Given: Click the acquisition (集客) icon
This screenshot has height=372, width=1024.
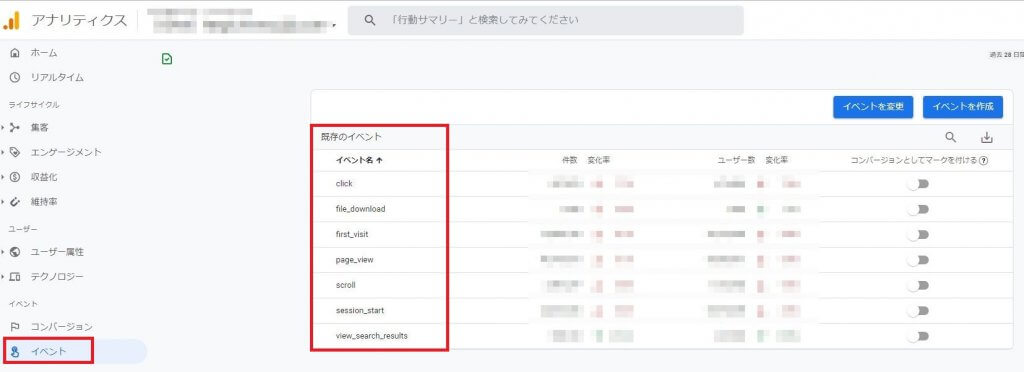Looking at the screenshot, I should tap(15, 127).
